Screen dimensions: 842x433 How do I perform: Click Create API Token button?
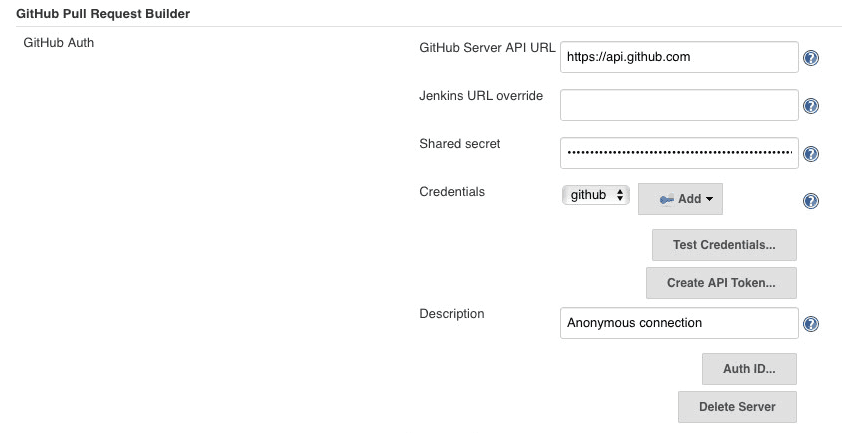pos(721,283)
